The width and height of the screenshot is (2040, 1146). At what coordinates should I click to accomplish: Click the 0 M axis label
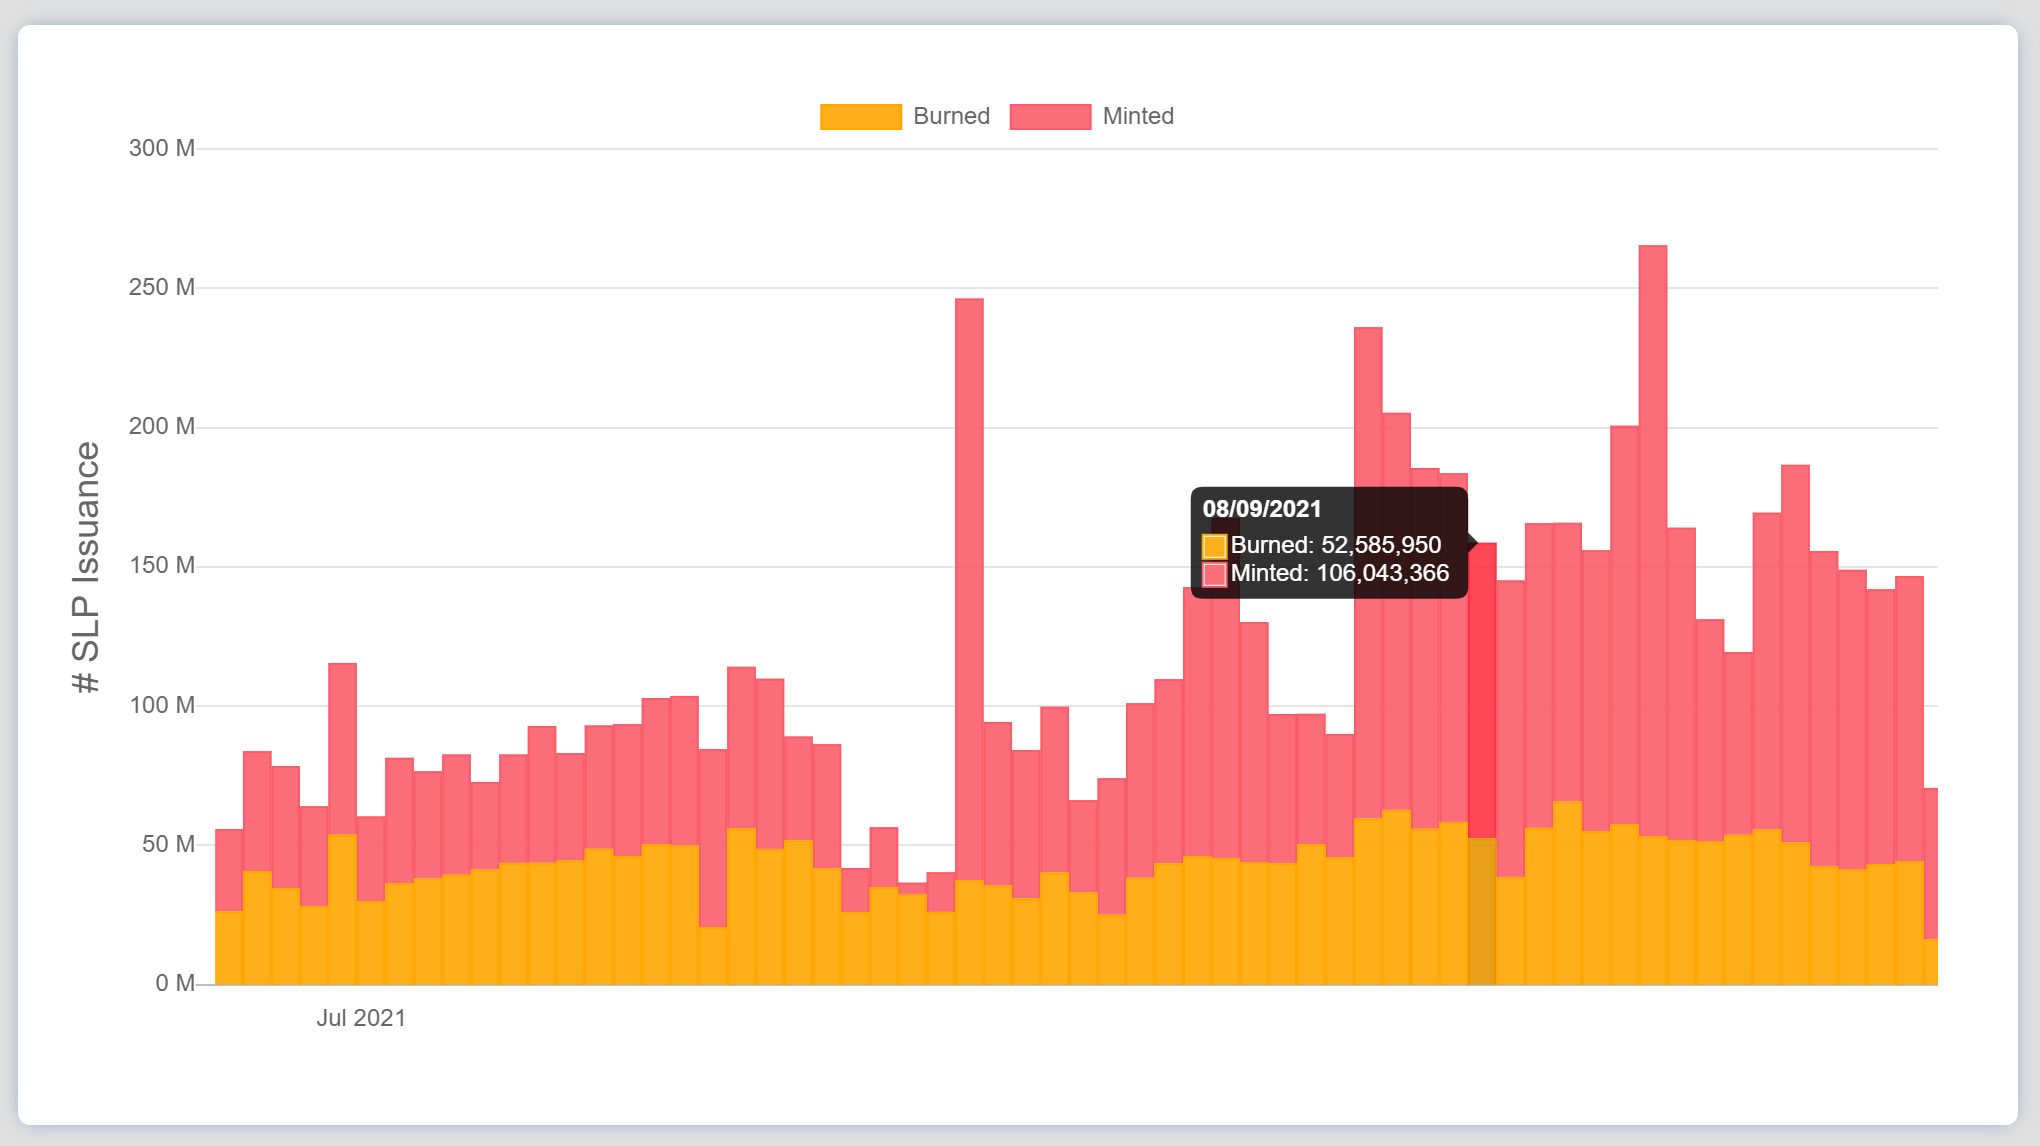click(175, 983)
